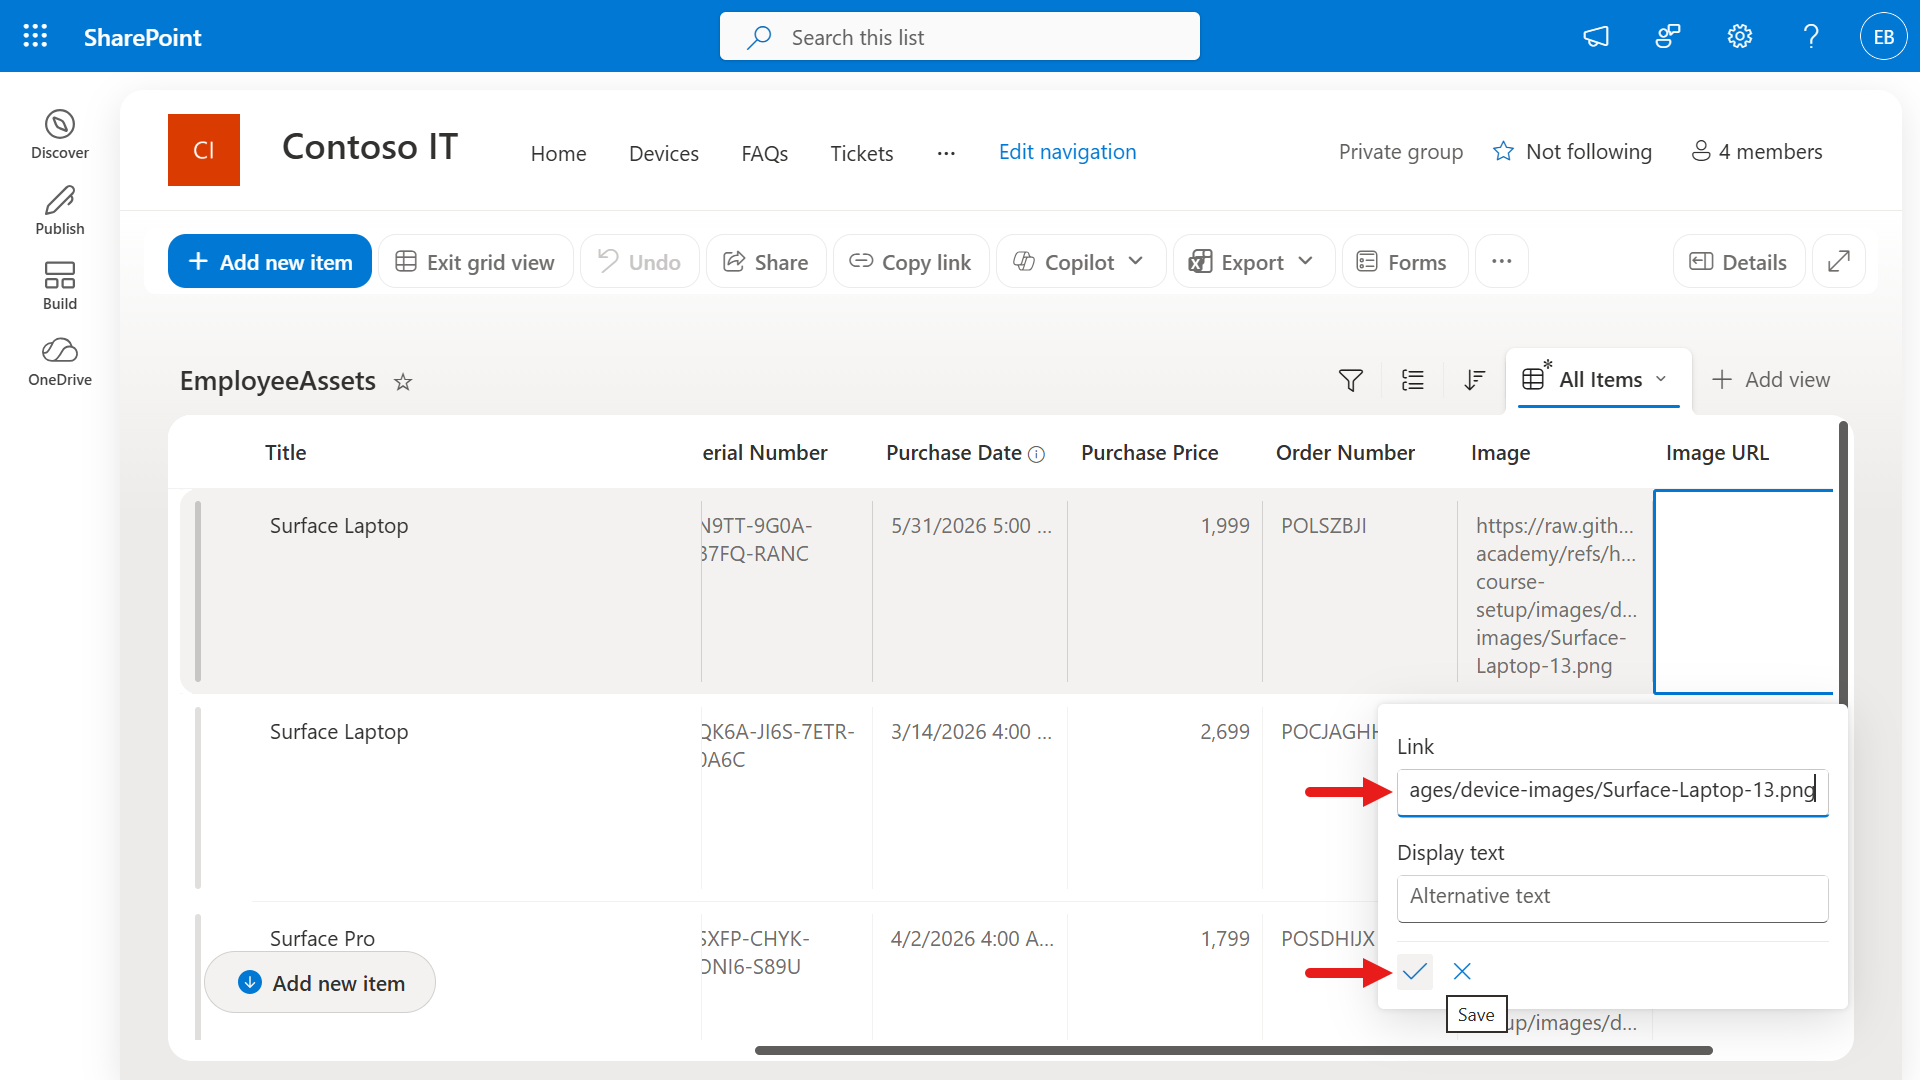Click the Share button
Screen dimensions: 1920x1080
[766, 261]
